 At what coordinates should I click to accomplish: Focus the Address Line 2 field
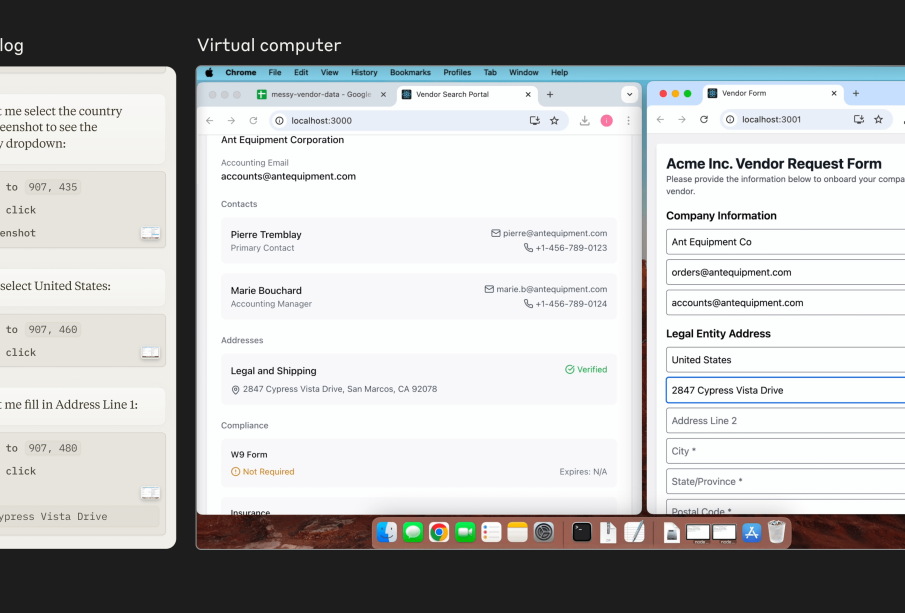(x=785, y=421)
